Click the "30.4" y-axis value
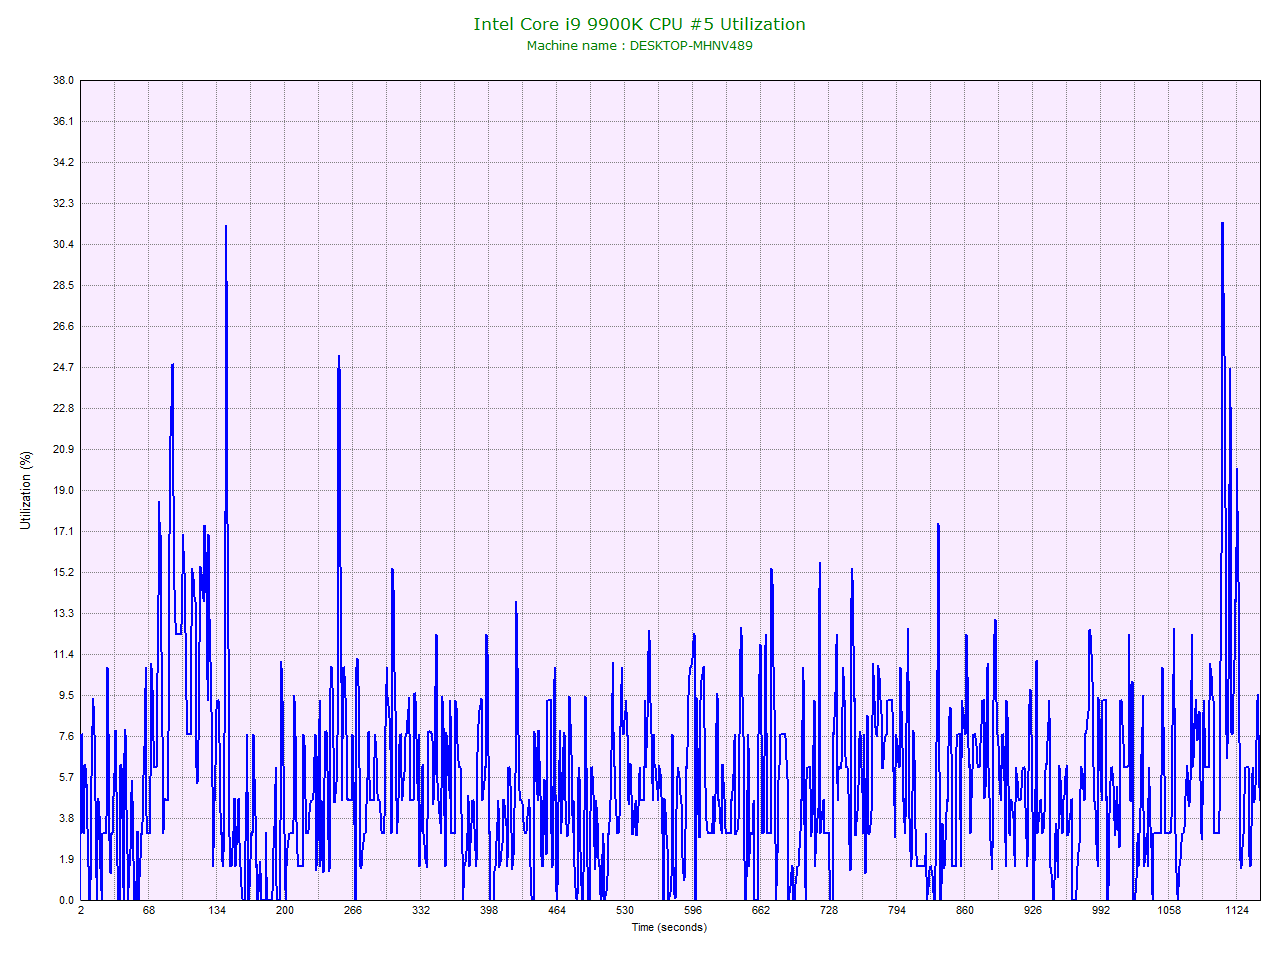Image resolution: width=1280 pixels, height=960 pixels. point(64,245)
